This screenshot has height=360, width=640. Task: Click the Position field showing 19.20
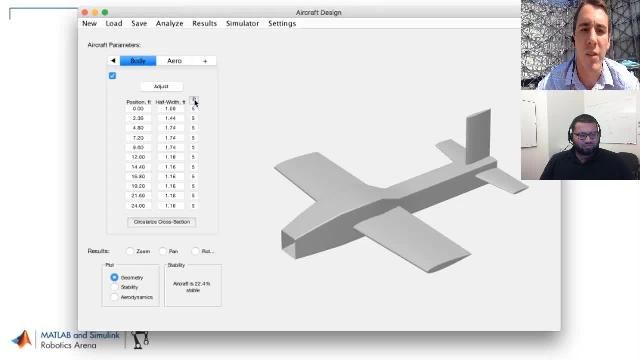click(138, 186)
